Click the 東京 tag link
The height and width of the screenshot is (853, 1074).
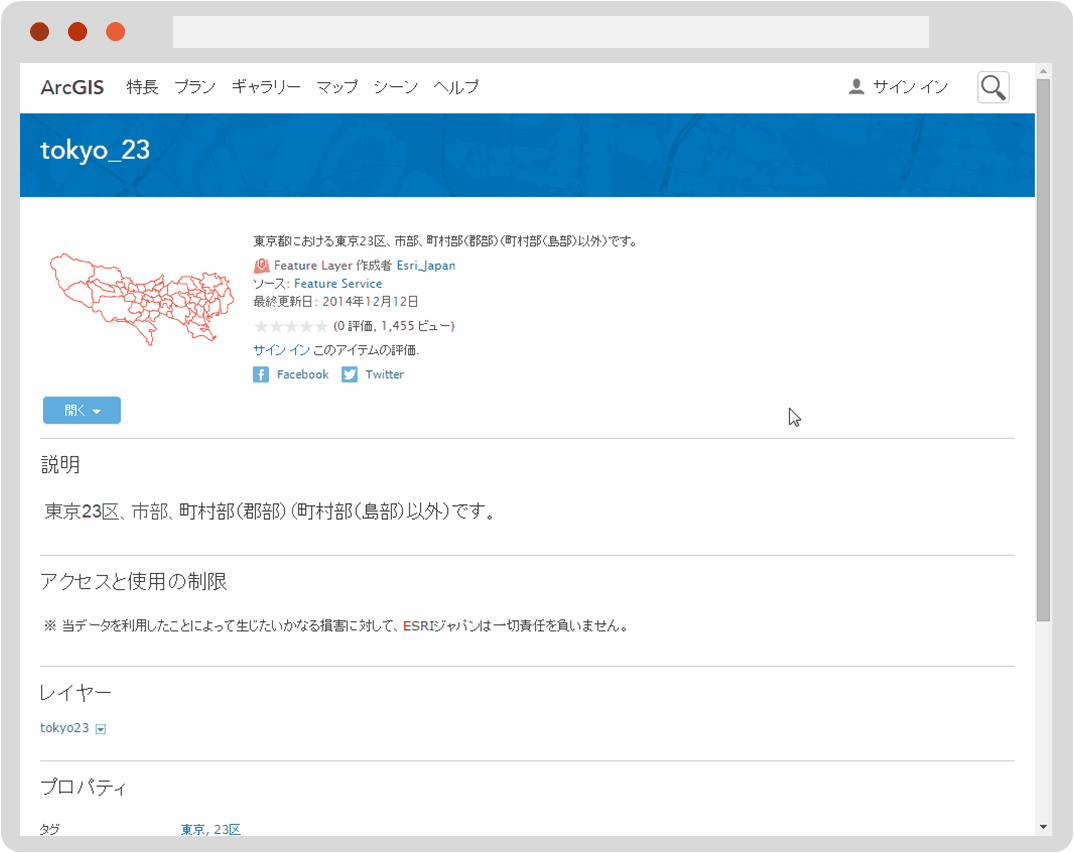point(192,830)
